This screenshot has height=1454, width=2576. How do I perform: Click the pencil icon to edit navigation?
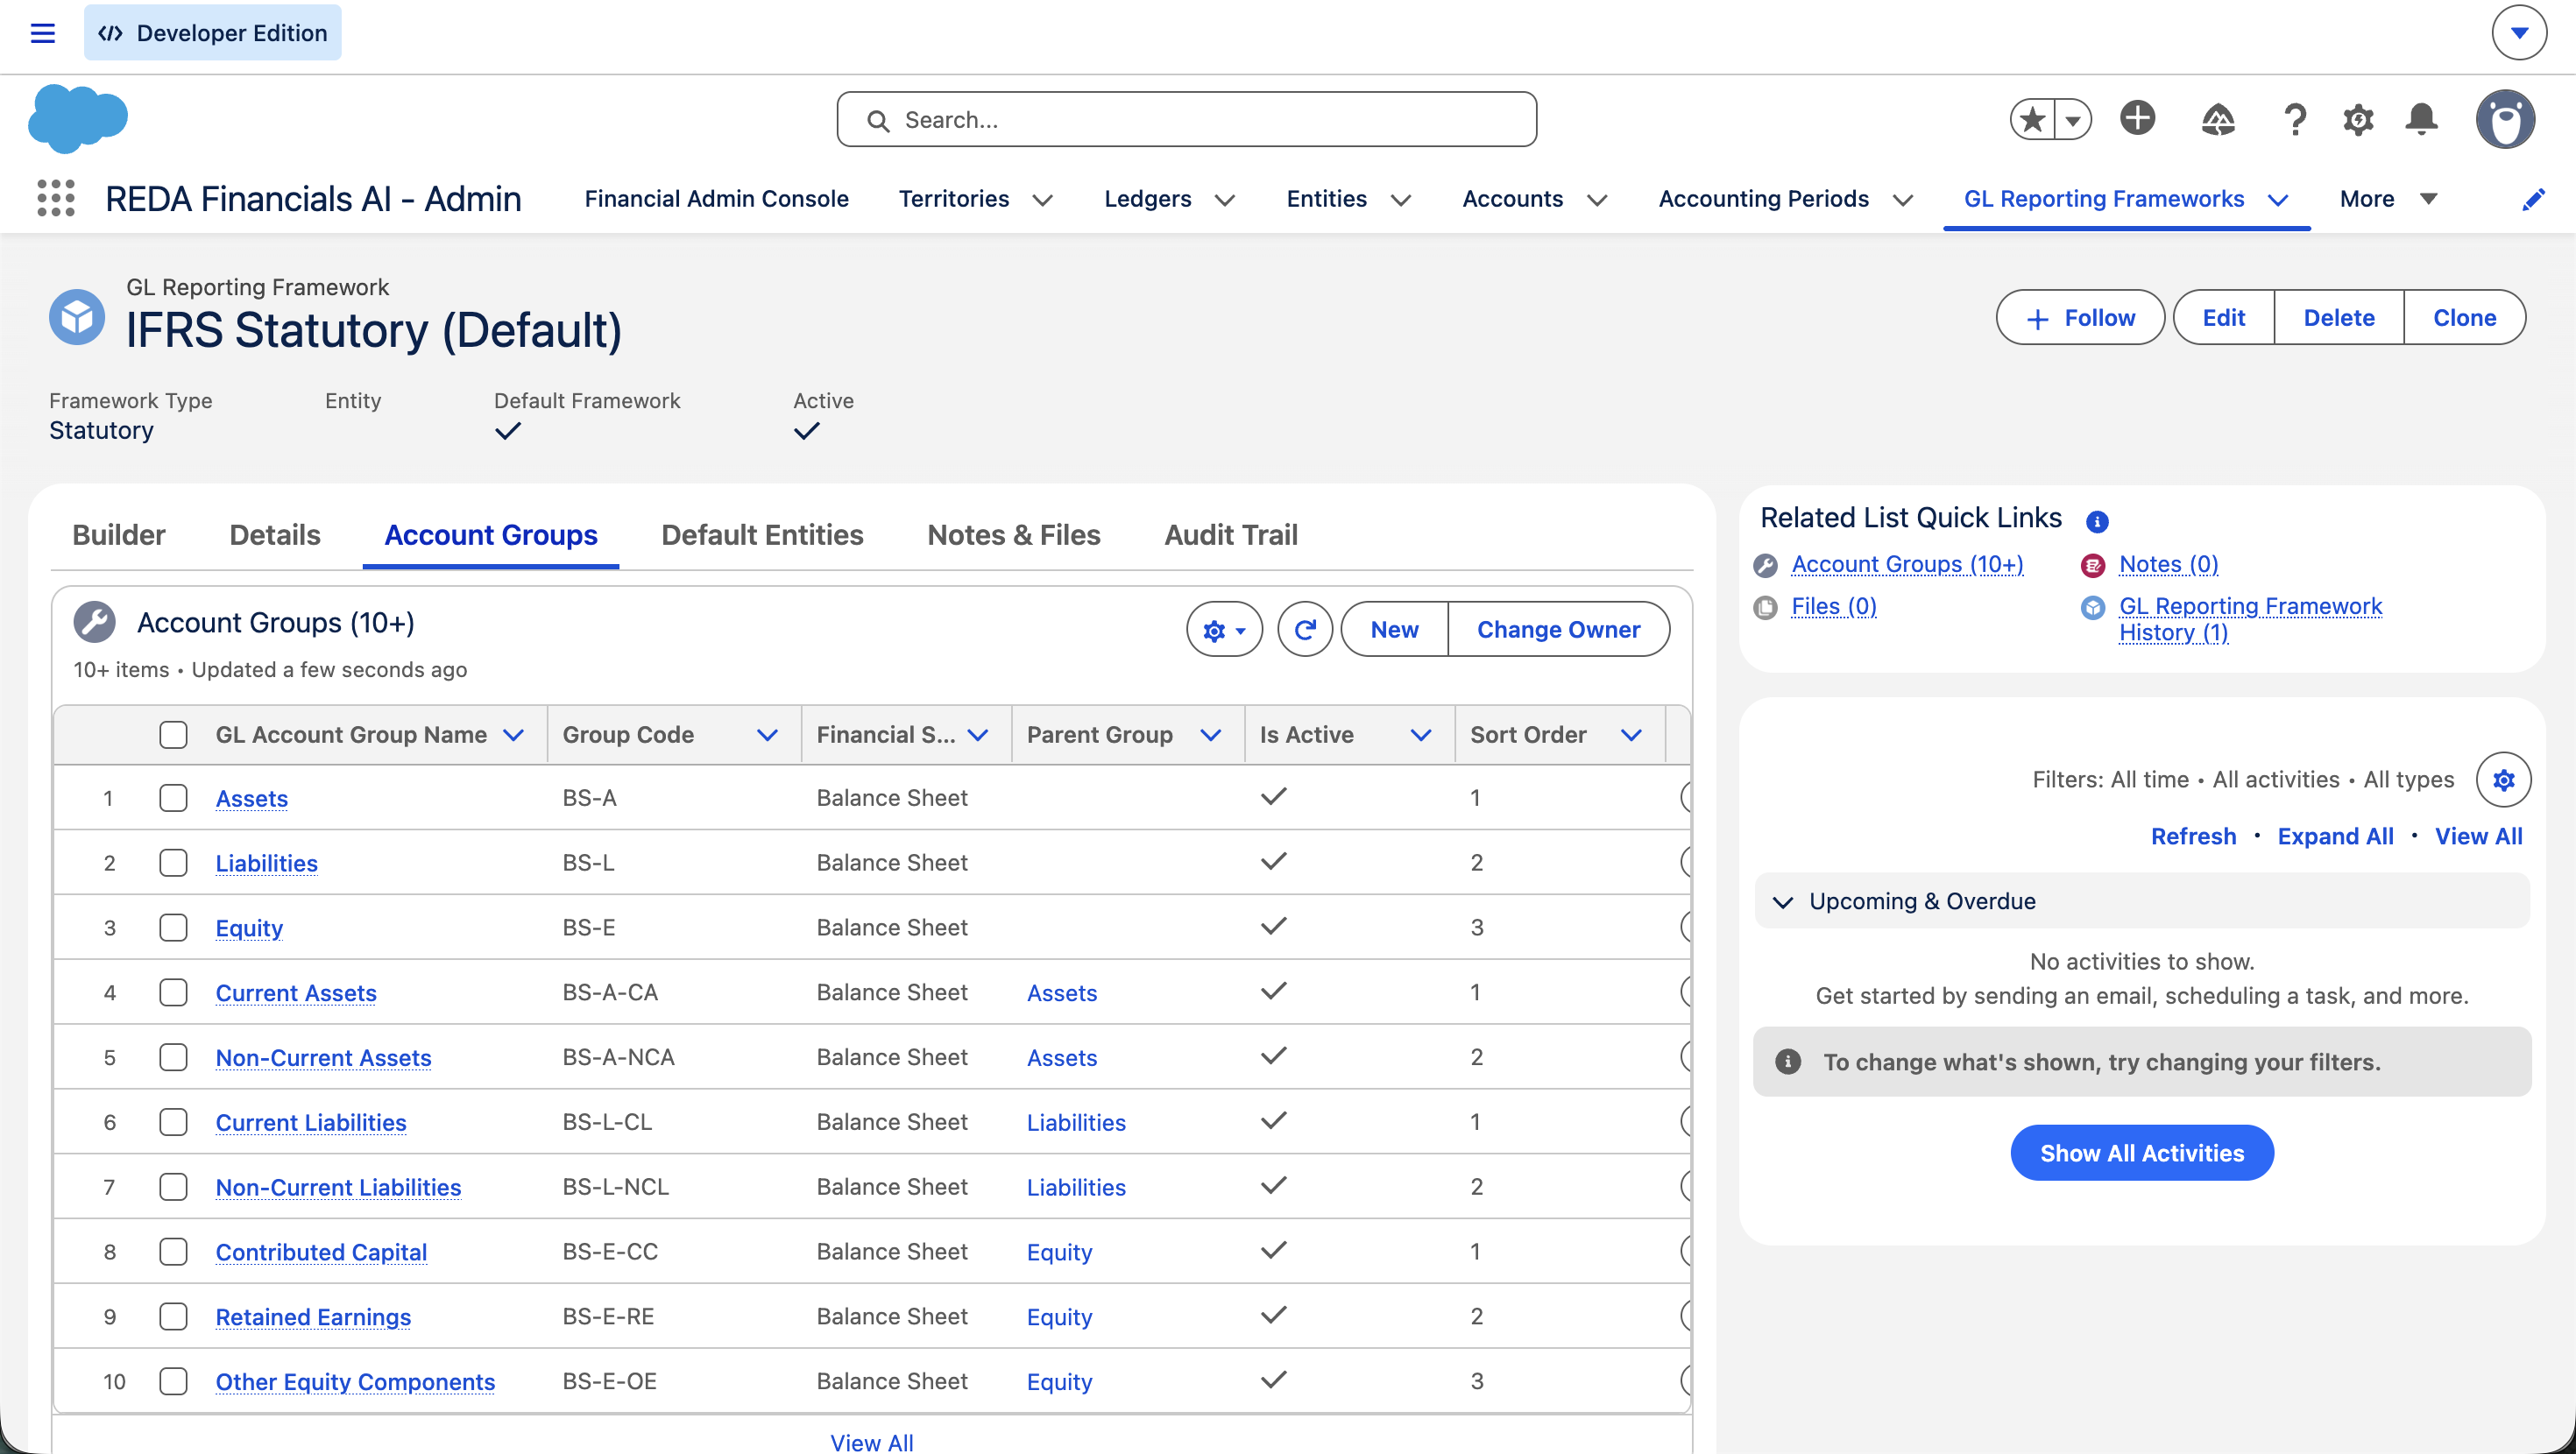tap(2533, 199)
